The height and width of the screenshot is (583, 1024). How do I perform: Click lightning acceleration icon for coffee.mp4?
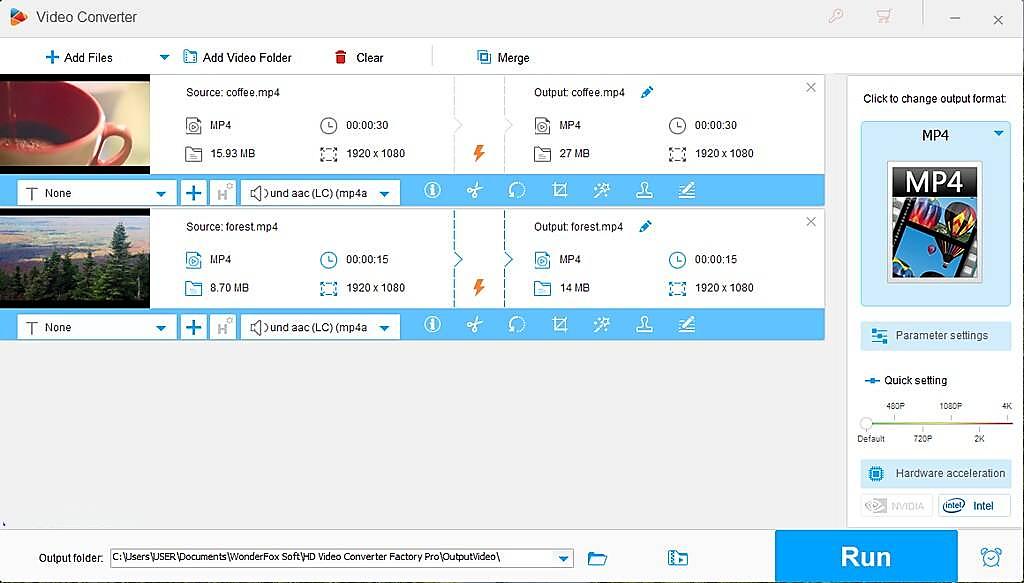tap(479, 153)
